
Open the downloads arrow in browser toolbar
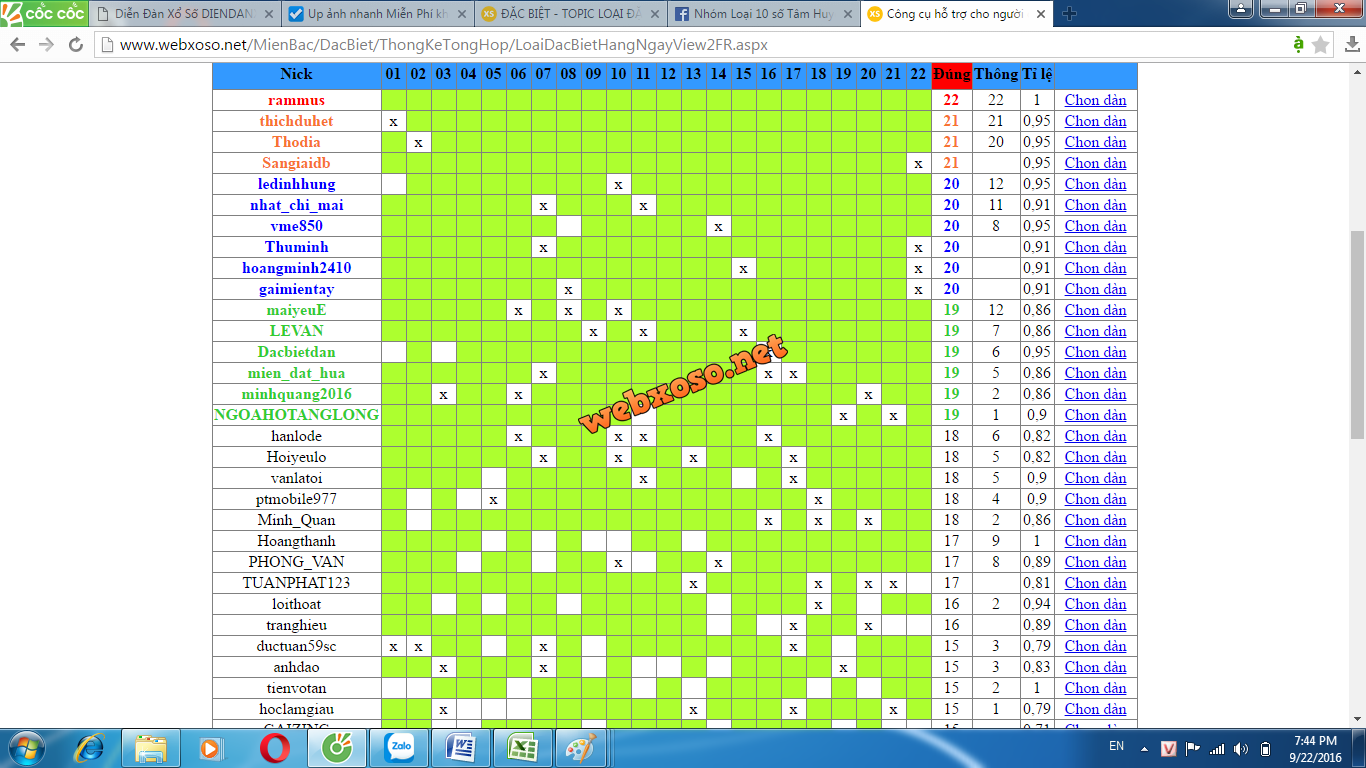click(x=1350, y=45)
